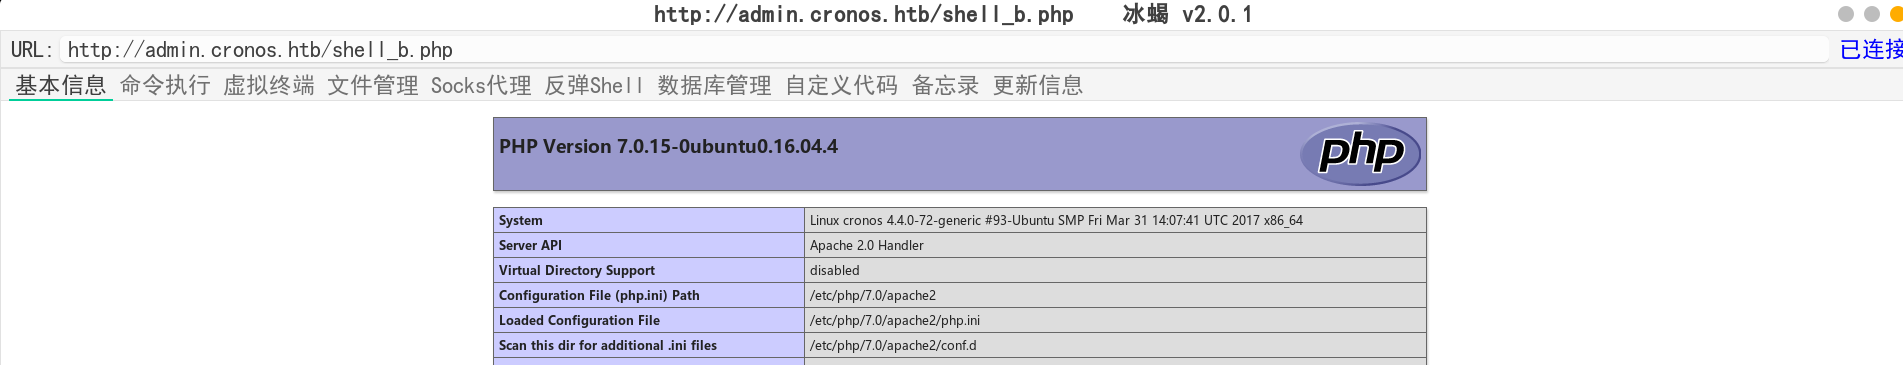This screenshot has height=365, width=1903.
Task: Click the Server API row
Action: tap(960, 245)
